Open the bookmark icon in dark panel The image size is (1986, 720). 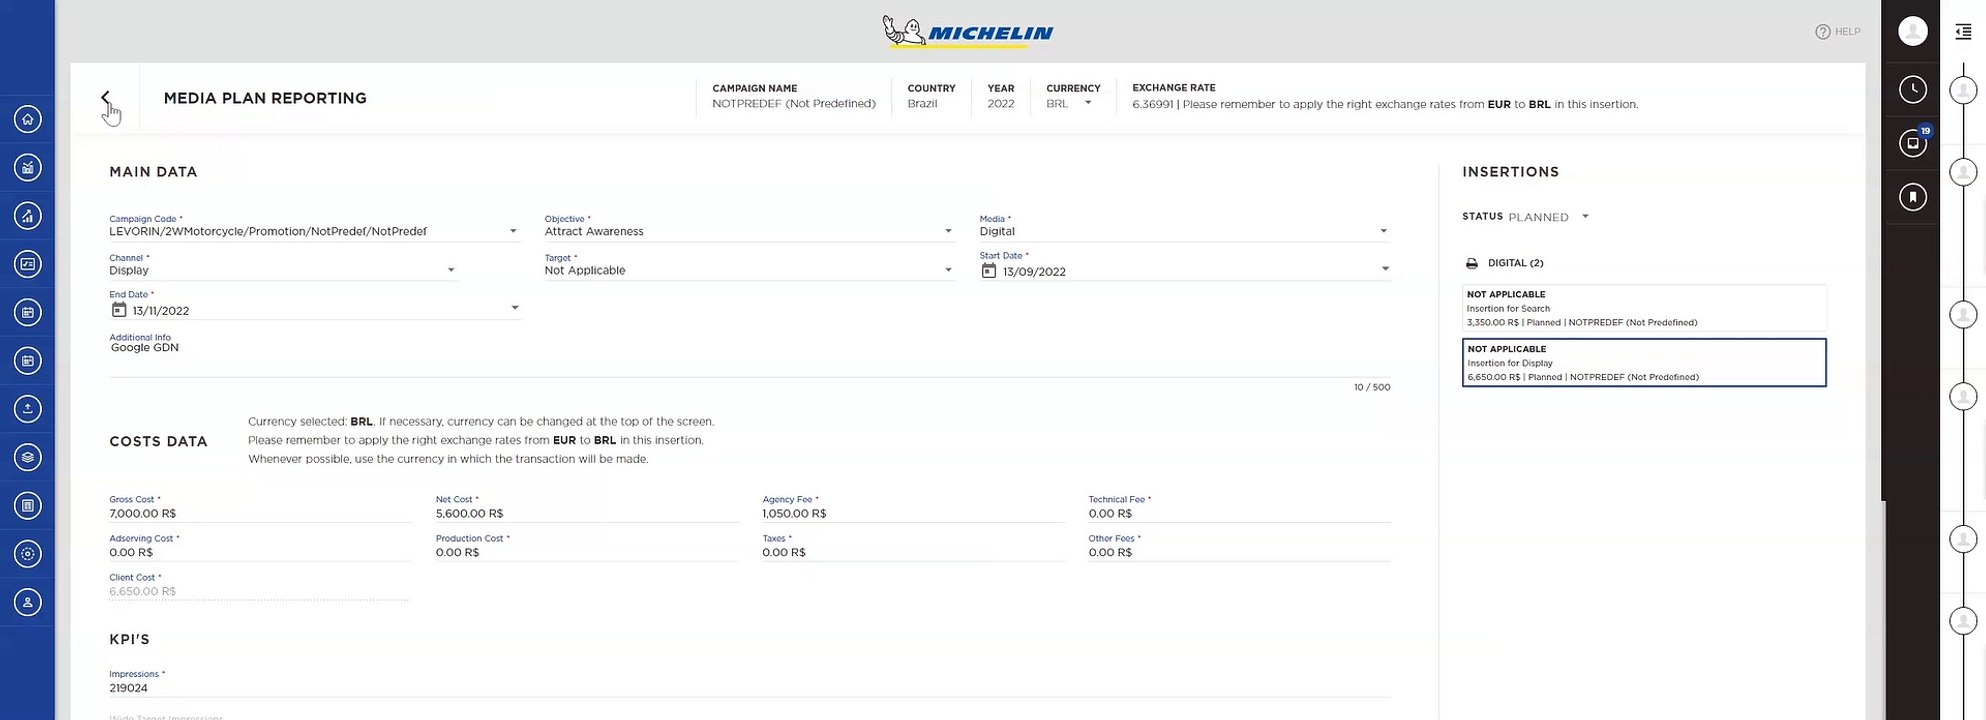[1913, 197]
